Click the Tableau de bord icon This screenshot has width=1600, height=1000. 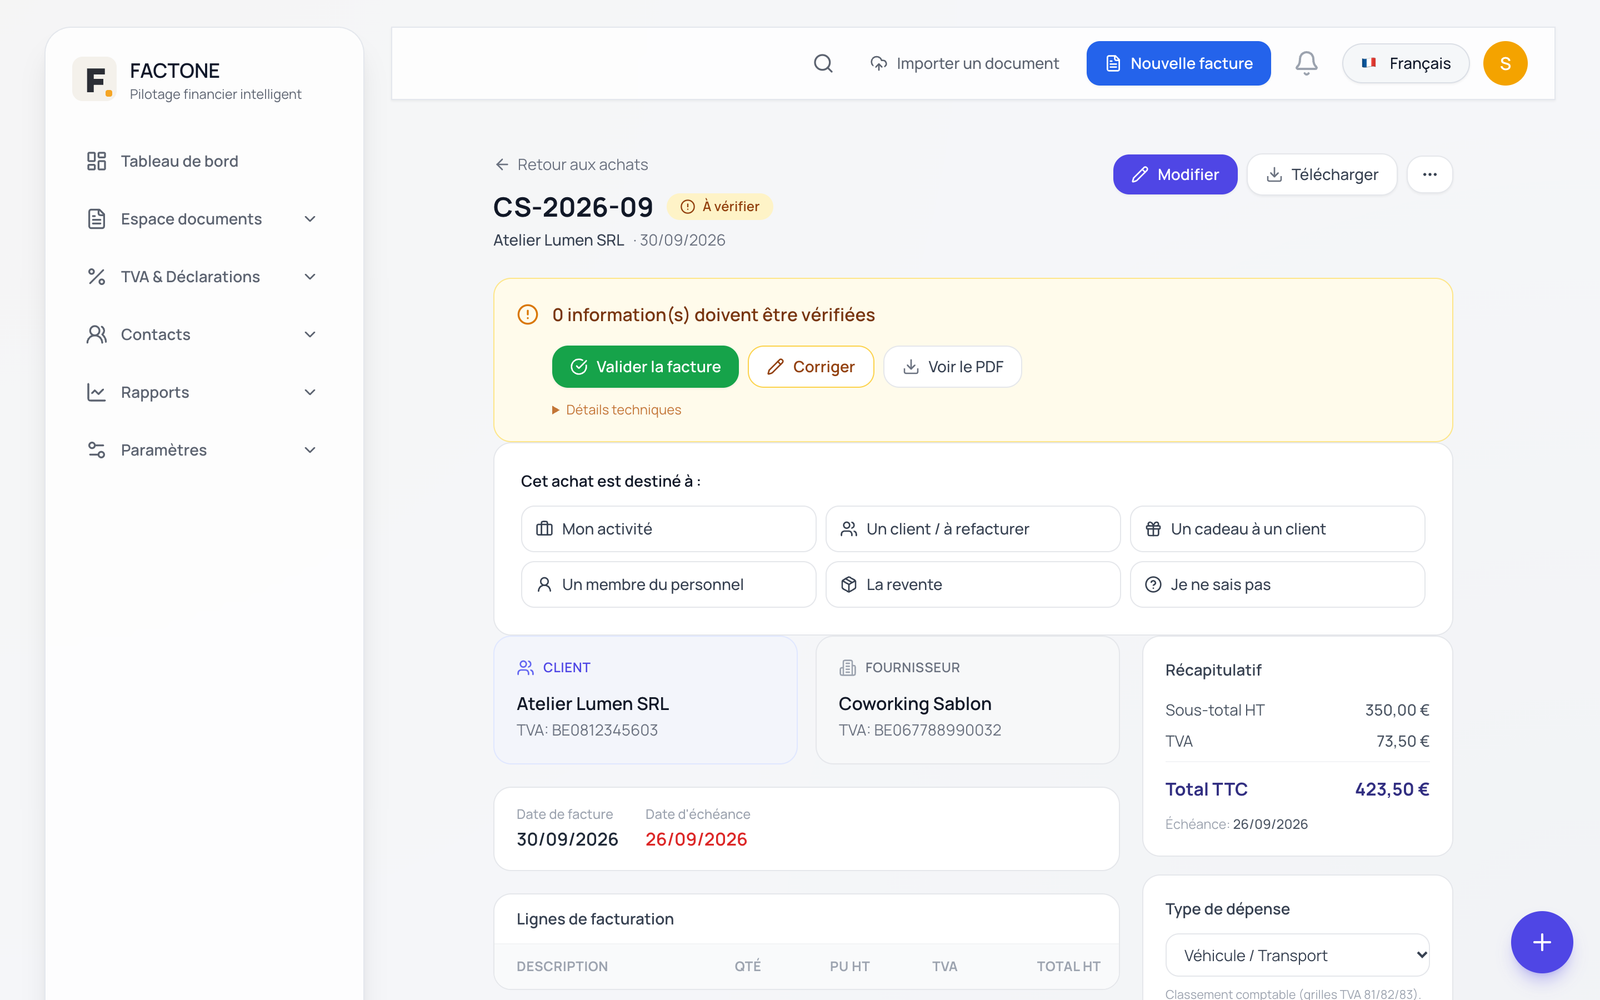(x=96, y=161)
